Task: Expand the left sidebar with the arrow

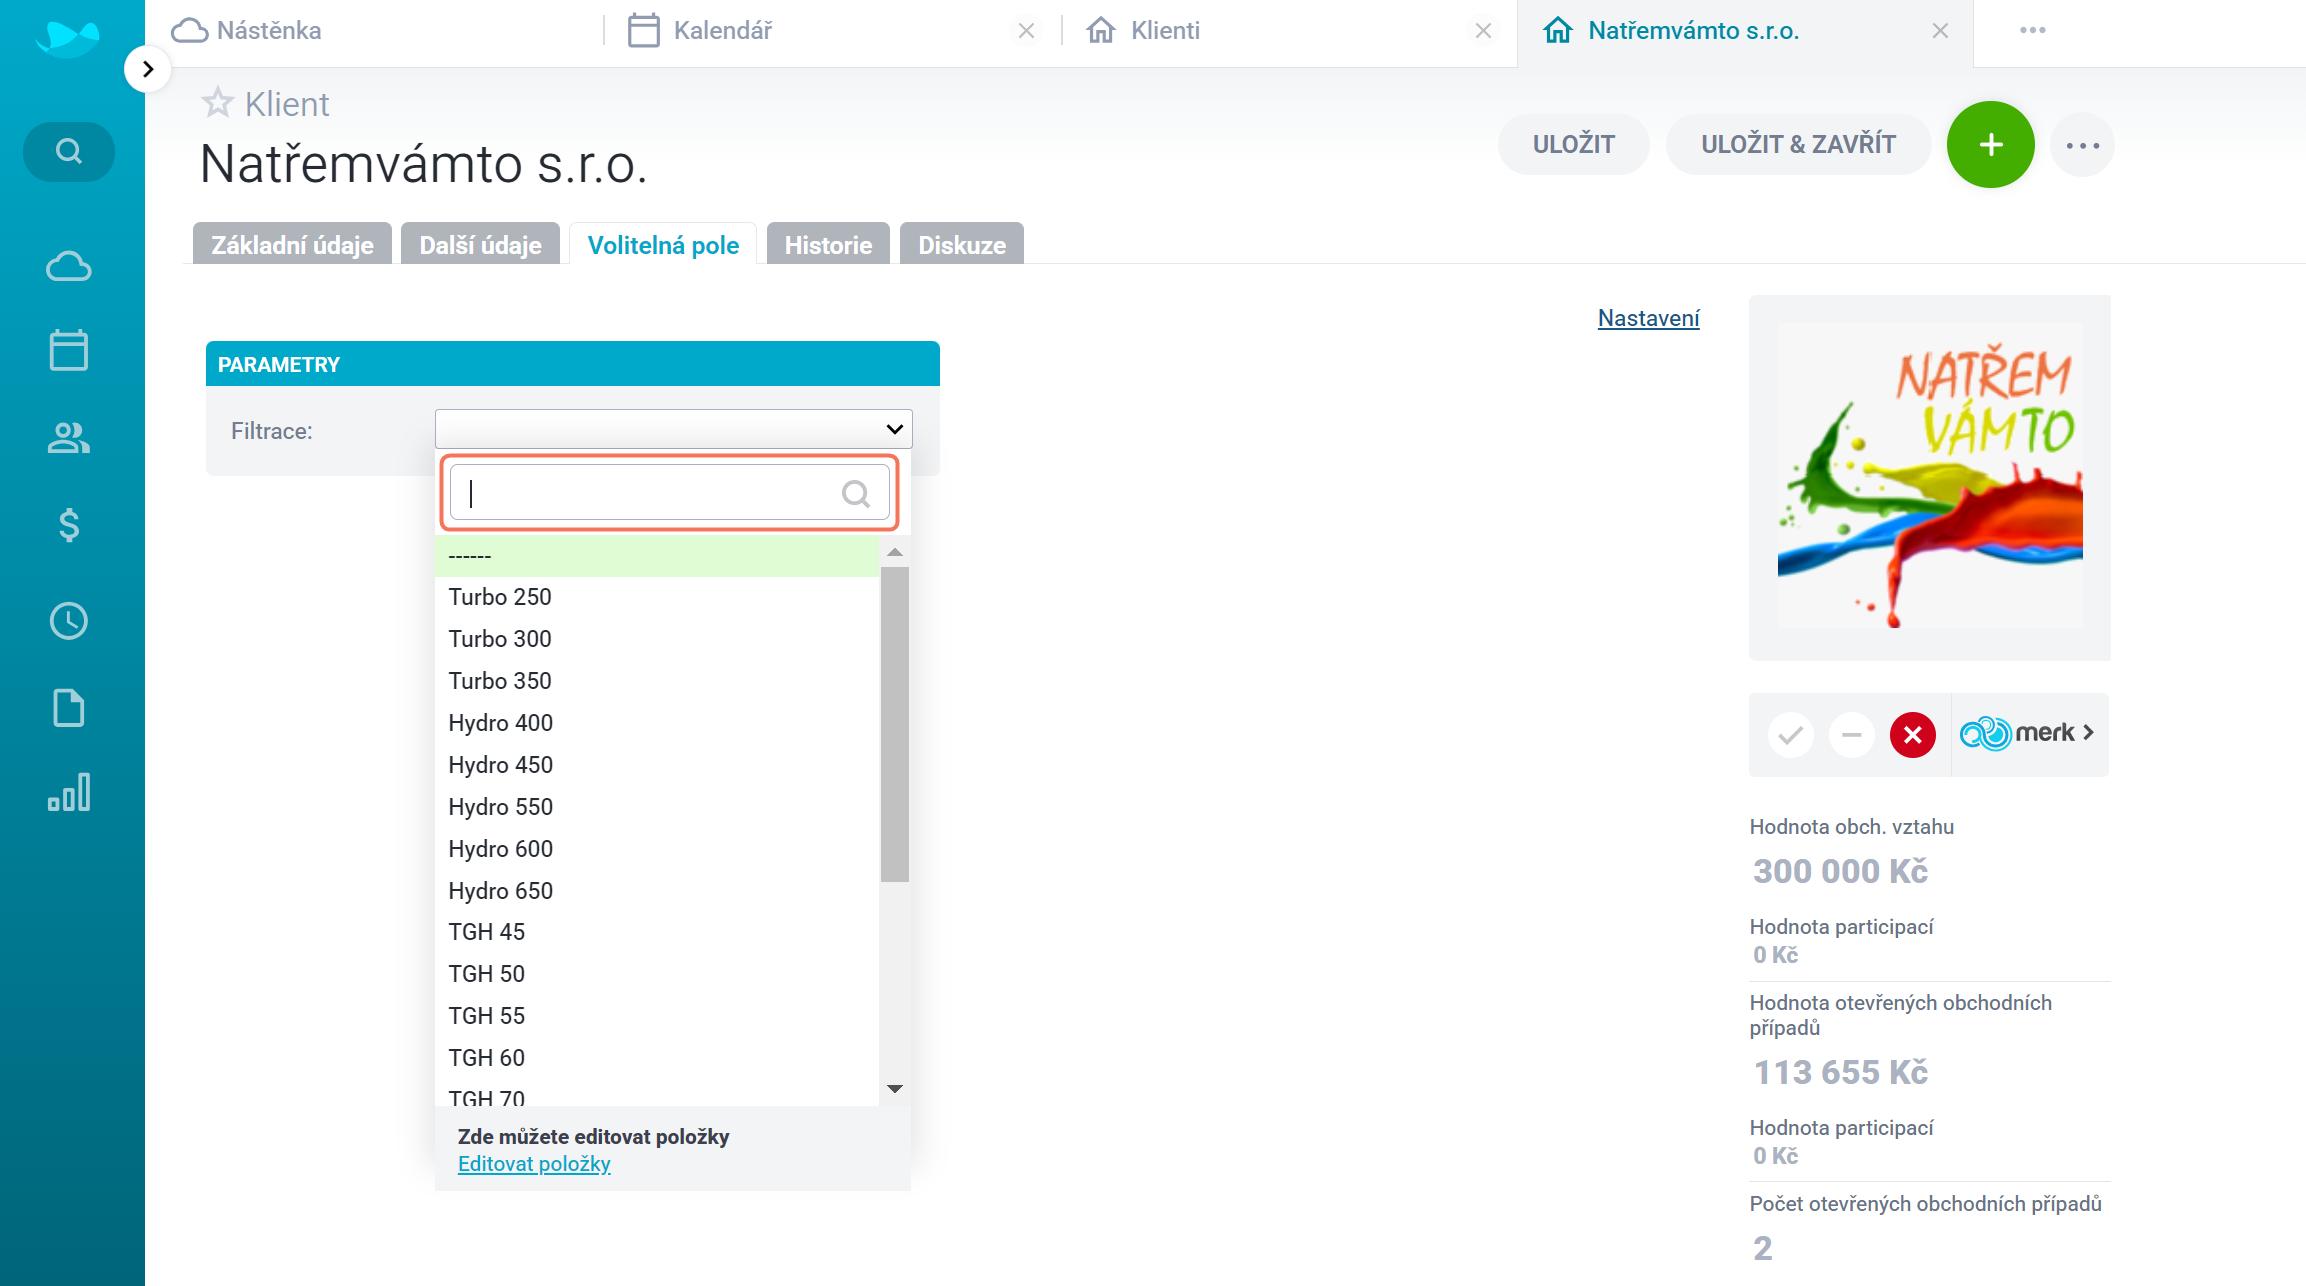Action: [148, 69]
